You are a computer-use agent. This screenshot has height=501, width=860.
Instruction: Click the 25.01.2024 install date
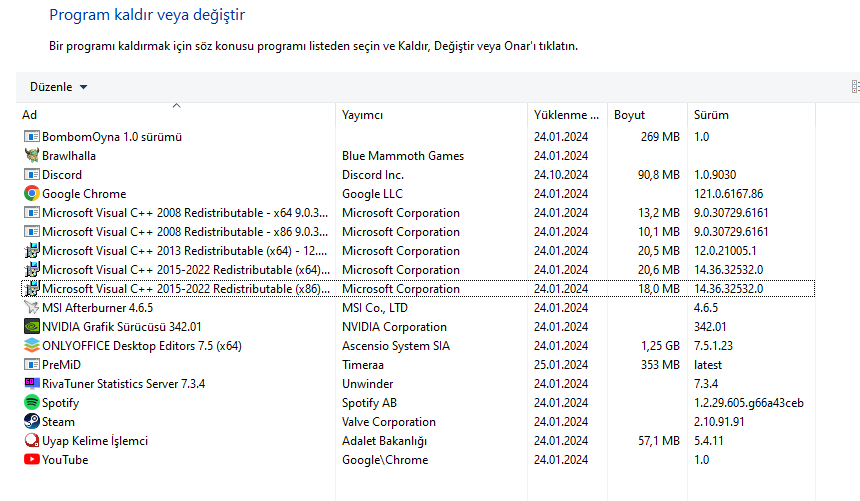pyautogui.click(x=561, y=365)
